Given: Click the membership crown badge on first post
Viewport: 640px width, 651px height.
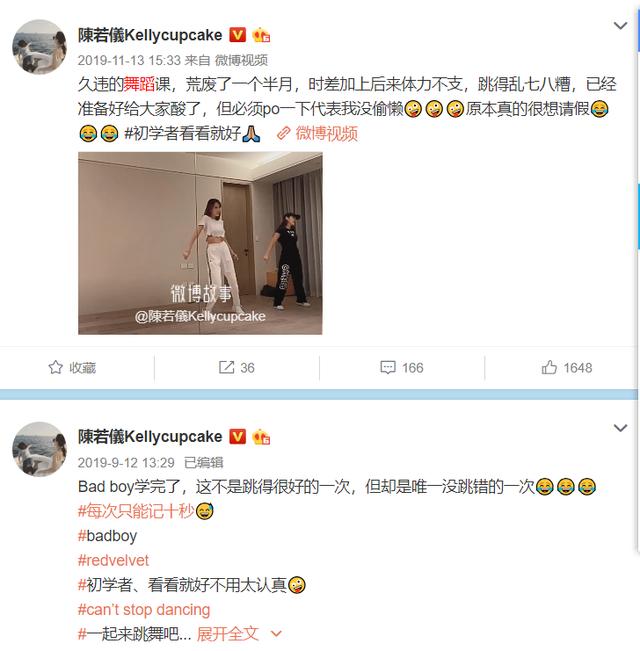Looking at the screenshot, I should (x=261, y=35).
